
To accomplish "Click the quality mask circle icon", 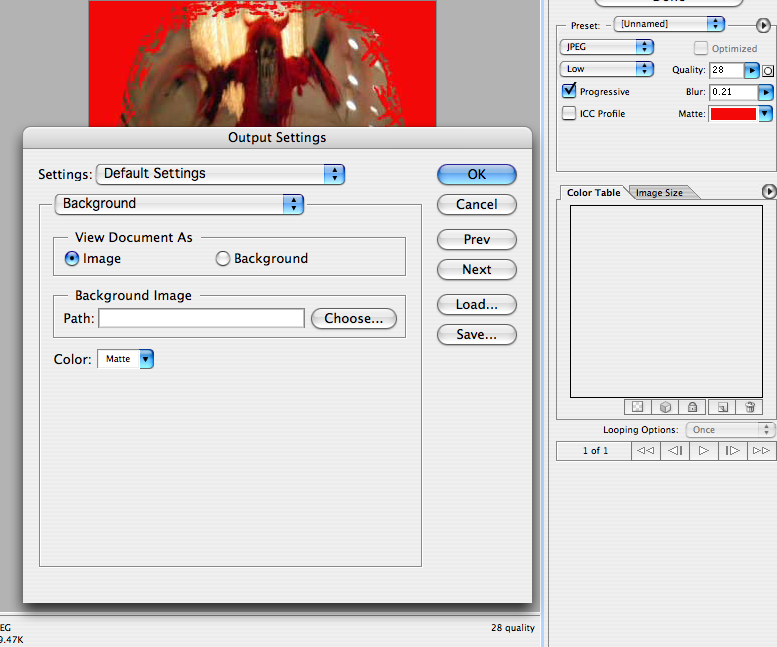I will (768, 71).
